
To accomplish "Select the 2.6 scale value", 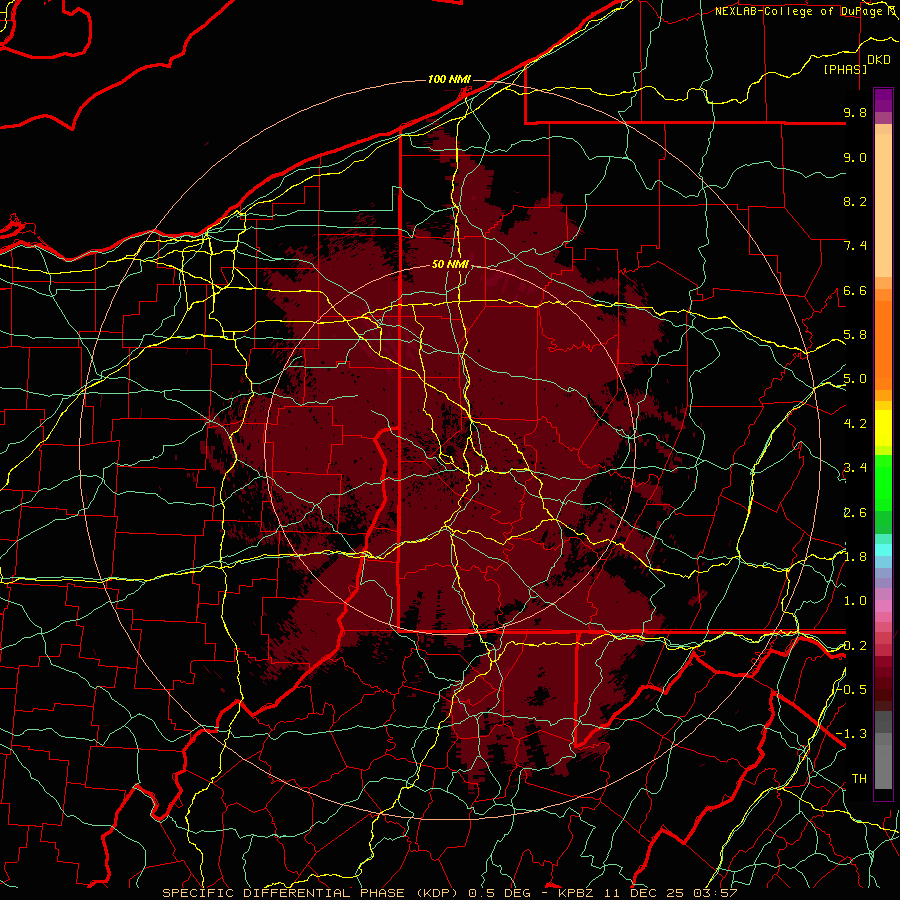I will [x=855, y=512].
